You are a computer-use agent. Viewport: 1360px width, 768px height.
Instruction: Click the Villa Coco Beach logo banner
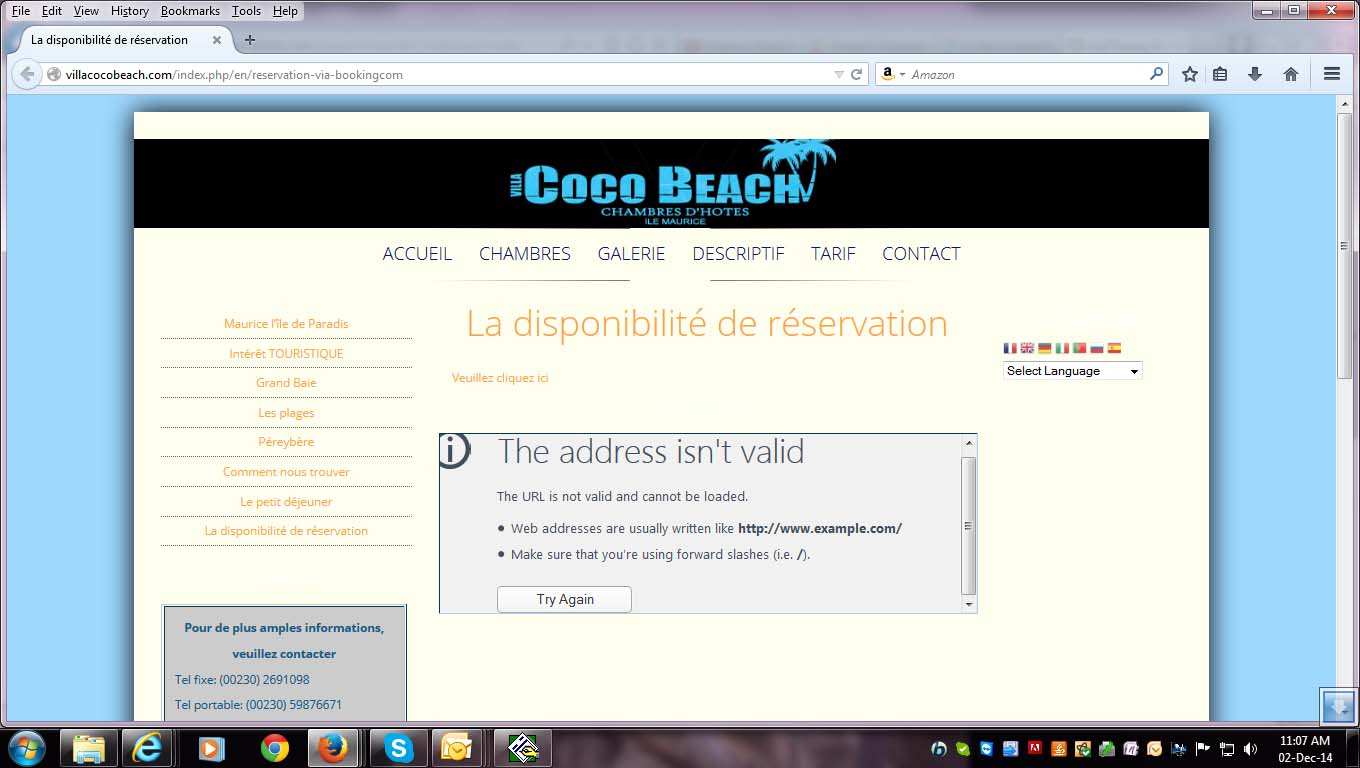click(x=671, y=183)
